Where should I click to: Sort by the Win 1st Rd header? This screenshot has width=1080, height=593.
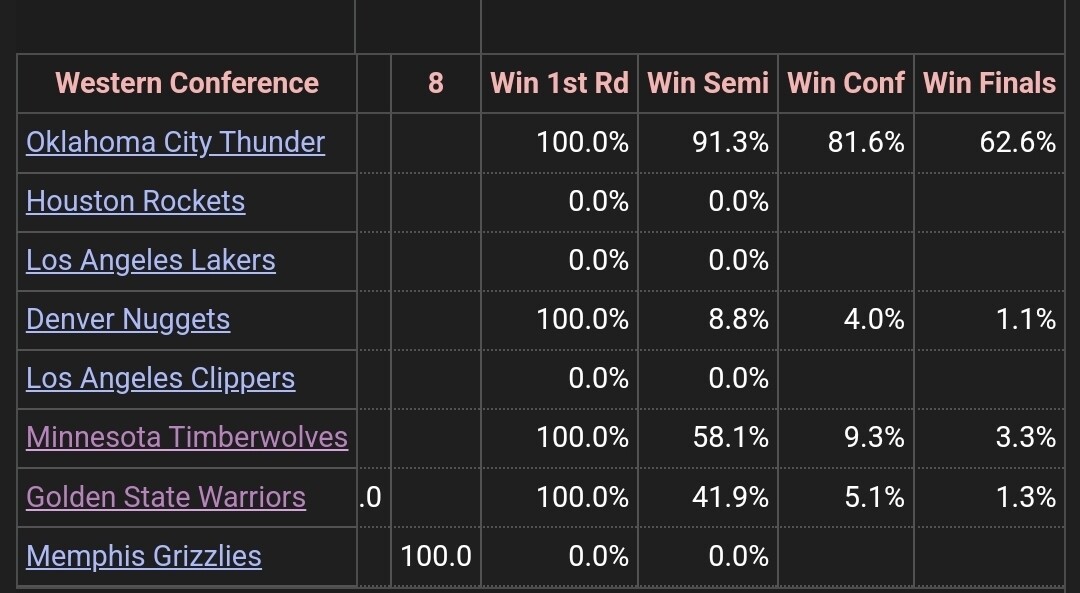(x=559, y=83)
